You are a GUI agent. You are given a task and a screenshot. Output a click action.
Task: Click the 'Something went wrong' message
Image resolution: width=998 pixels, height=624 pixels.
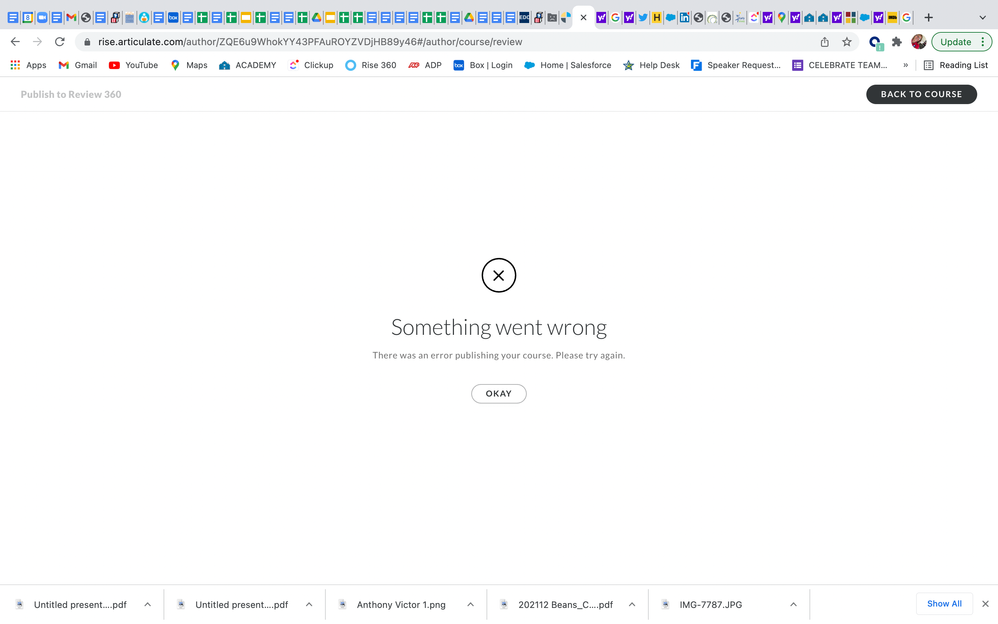tap(498, 327)
